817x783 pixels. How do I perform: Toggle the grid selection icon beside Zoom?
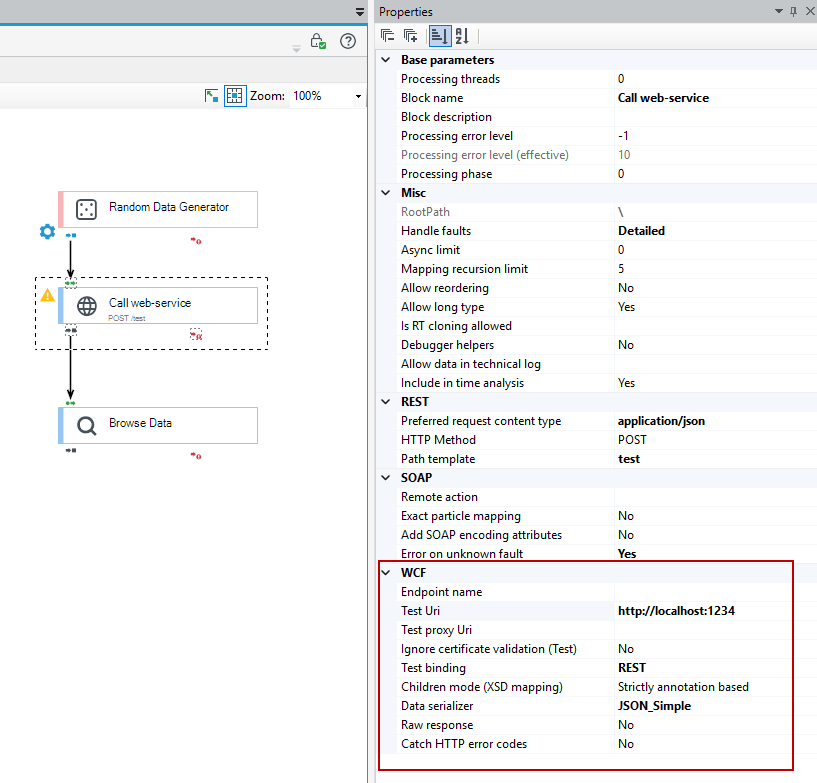tap(235, 96)
